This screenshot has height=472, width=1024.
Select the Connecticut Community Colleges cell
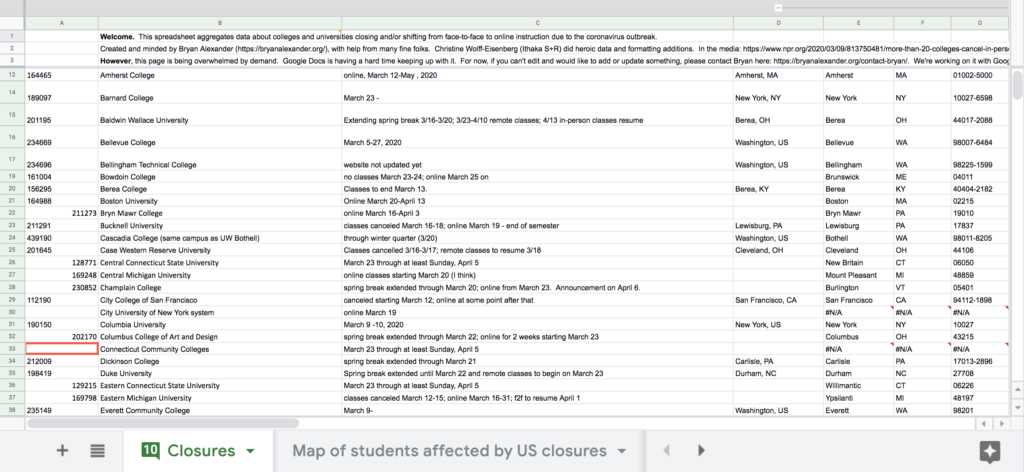[x=219, y=349]
